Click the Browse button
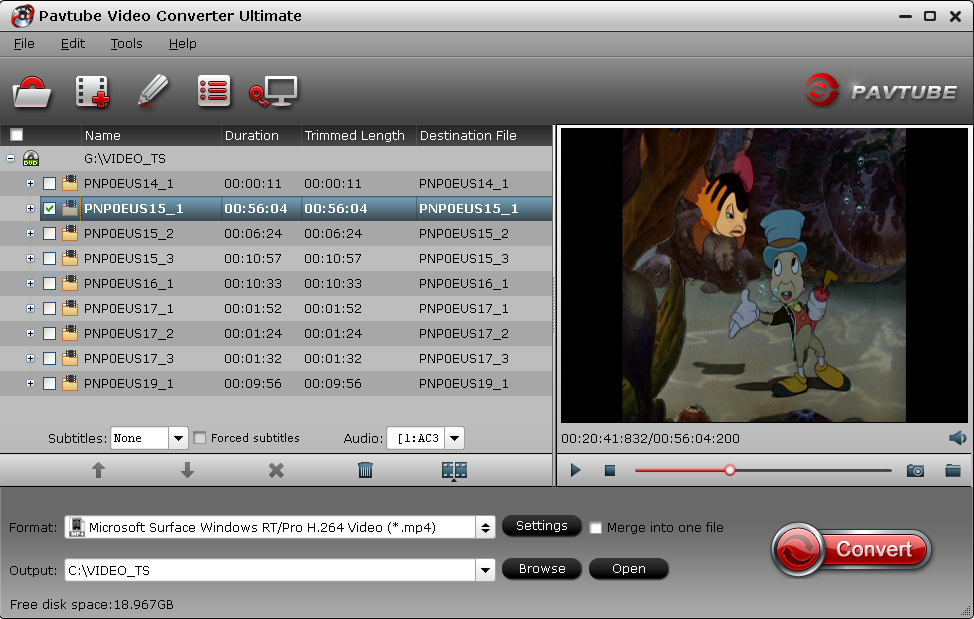 pyautogui.click(x=542, y=569)
